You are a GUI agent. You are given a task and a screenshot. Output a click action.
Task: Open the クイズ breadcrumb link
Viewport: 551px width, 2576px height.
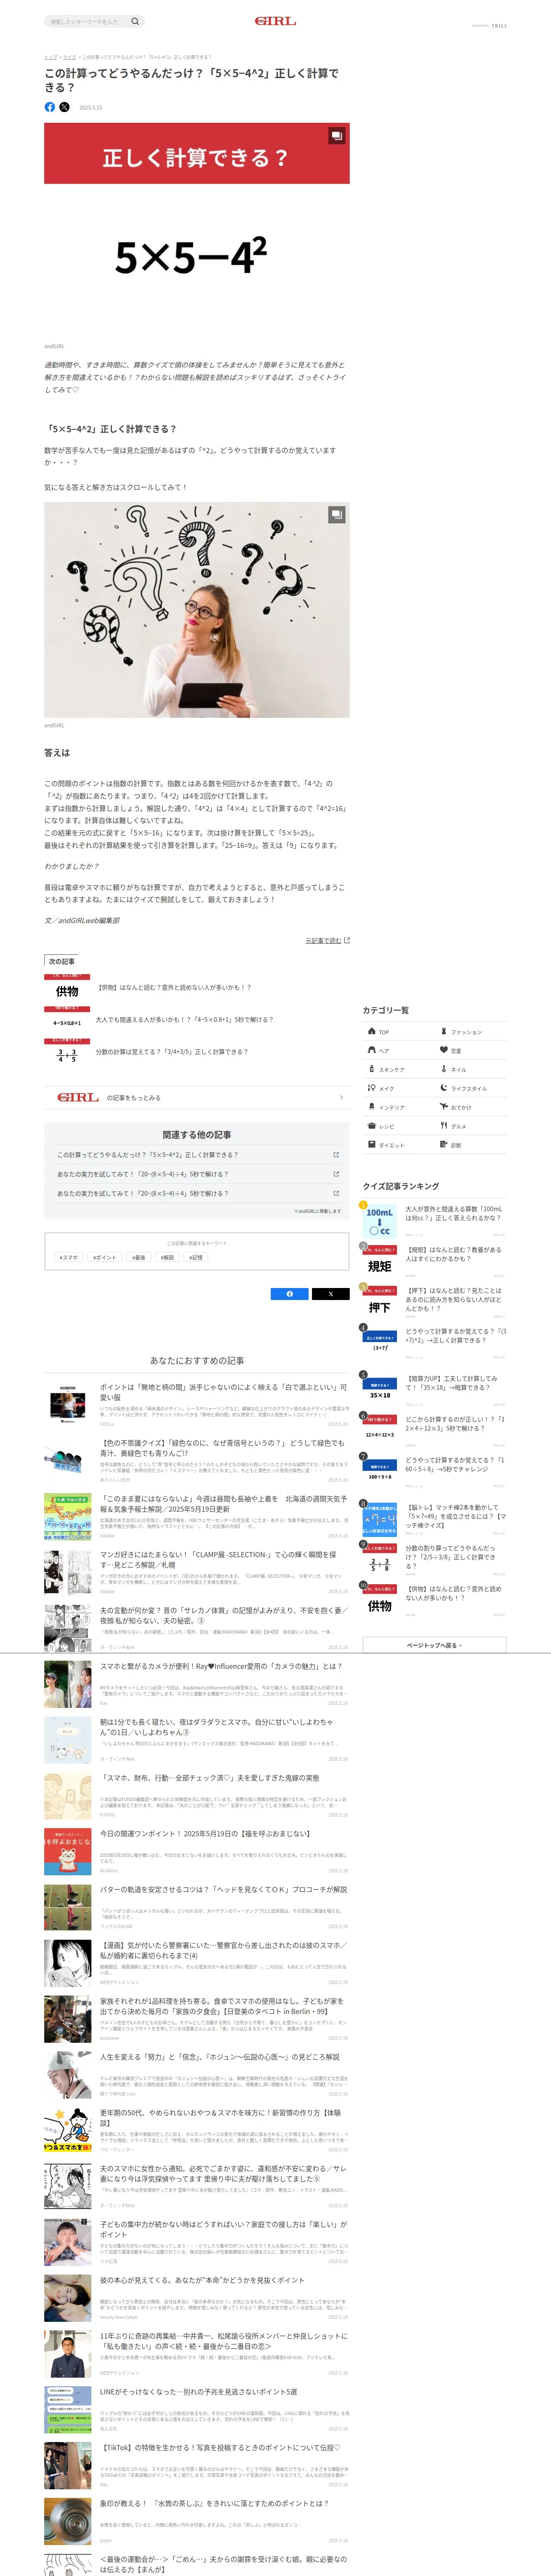70,57
